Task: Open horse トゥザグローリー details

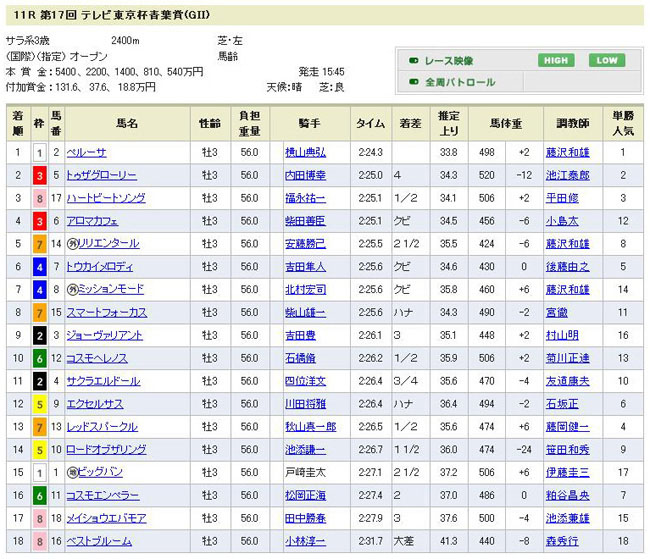Action: tap(101, 176)
